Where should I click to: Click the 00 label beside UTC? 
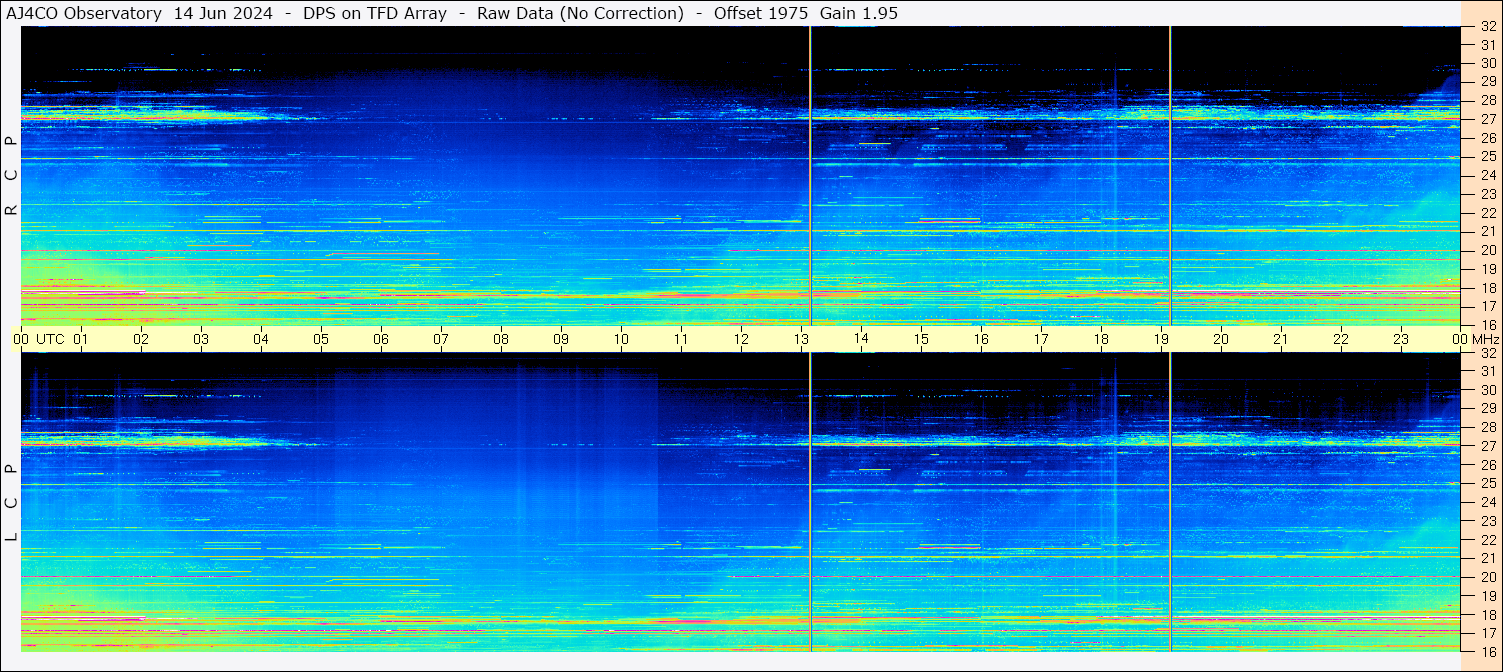click(21, 339)
